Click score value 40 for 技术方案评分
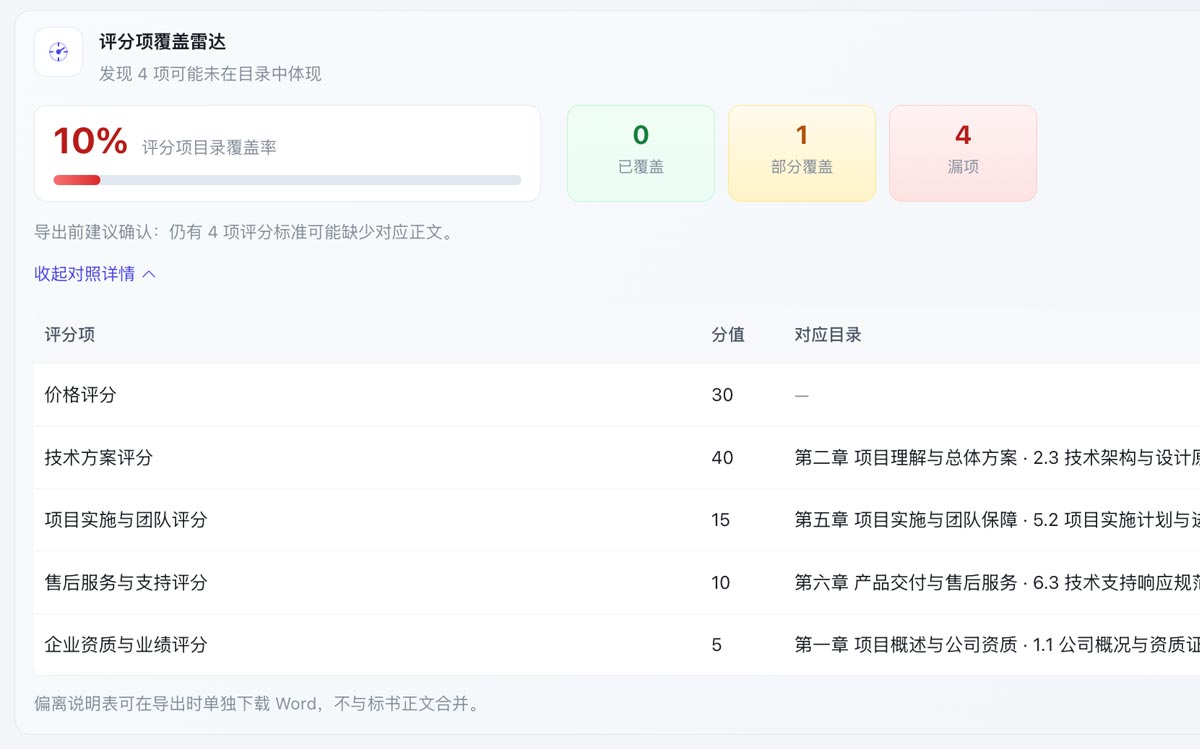The height and width of the screenshot is (750, 1200). point(722,458)
